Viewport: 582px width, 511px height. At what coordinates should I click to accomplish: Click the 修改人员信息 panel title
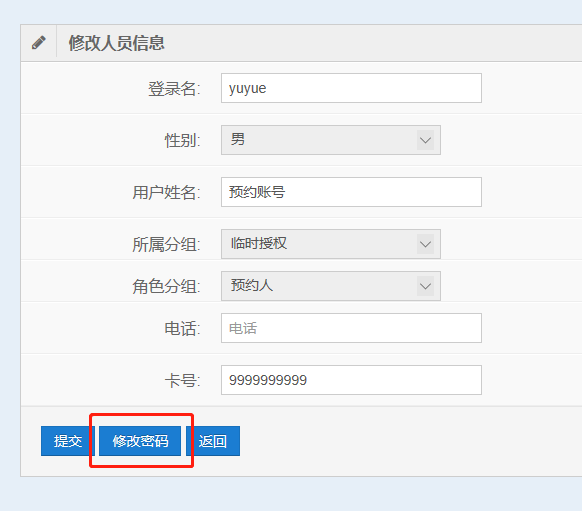116,43
